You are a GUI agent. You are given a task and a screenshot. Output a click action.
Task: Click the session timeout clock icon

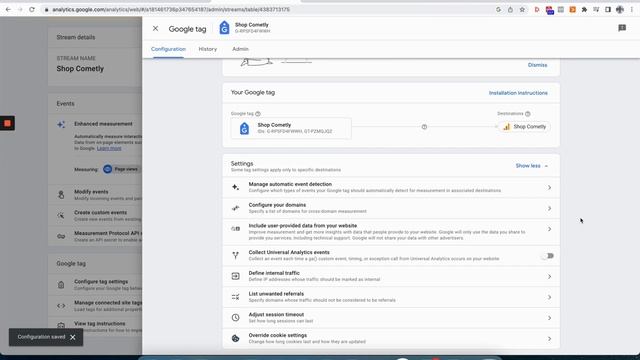point(236,318)
